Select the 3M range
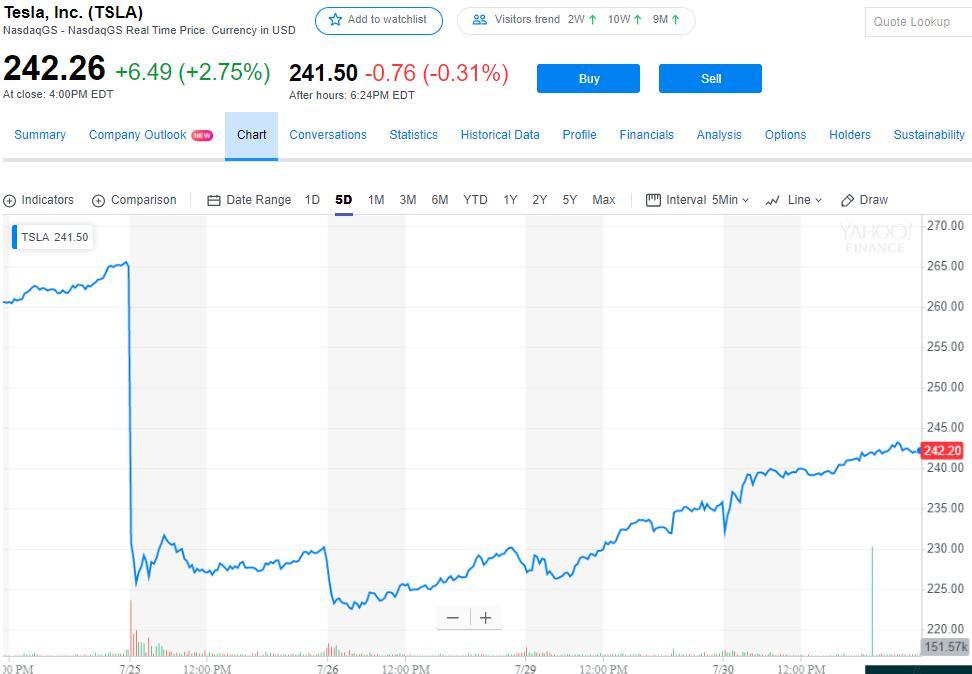This screenshot has width=972, height=674. pyautogui.click(x=408, y=200)
